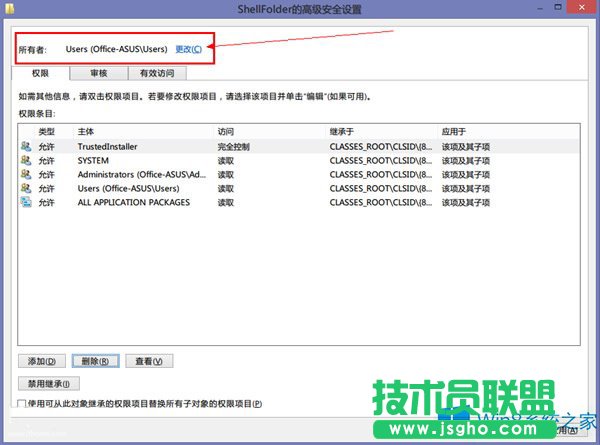Click the 更改(C) owner link
The image size is (600, 445).
[188, 49]
